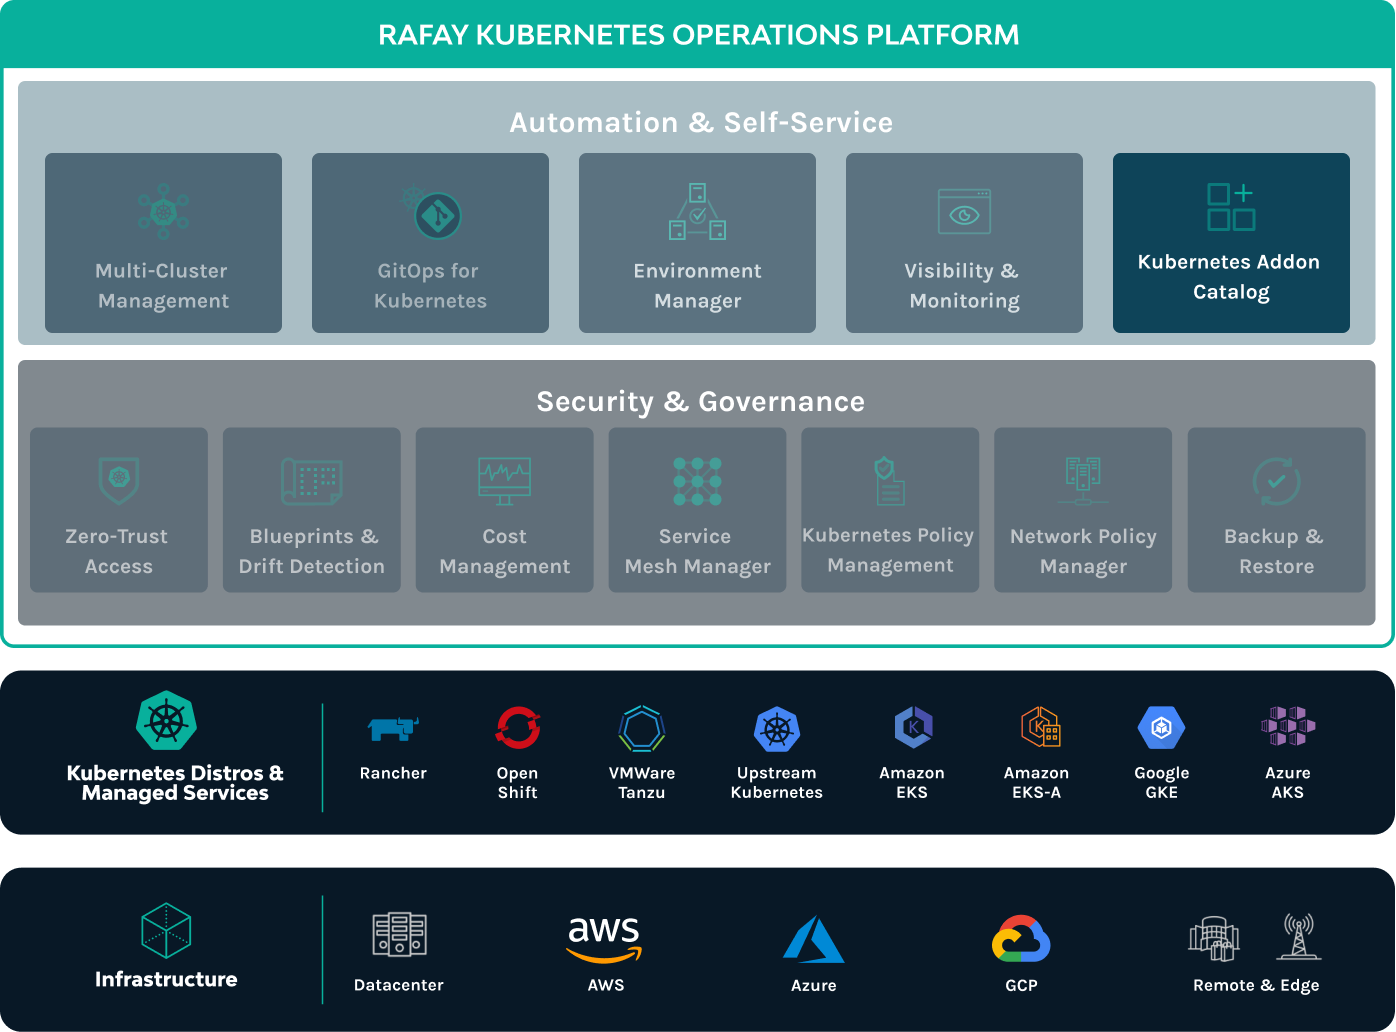Image resolution: width=1396 pixels, height=1032 pixels.
Task: Click the Google GKE label
Action: 1162,782
